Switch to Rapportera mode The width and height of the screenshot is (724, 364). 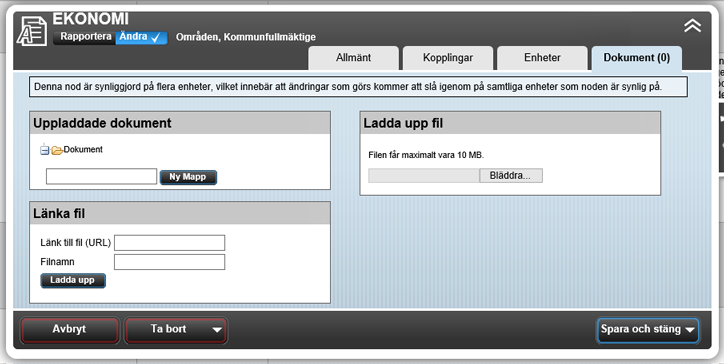pos(85,37)
